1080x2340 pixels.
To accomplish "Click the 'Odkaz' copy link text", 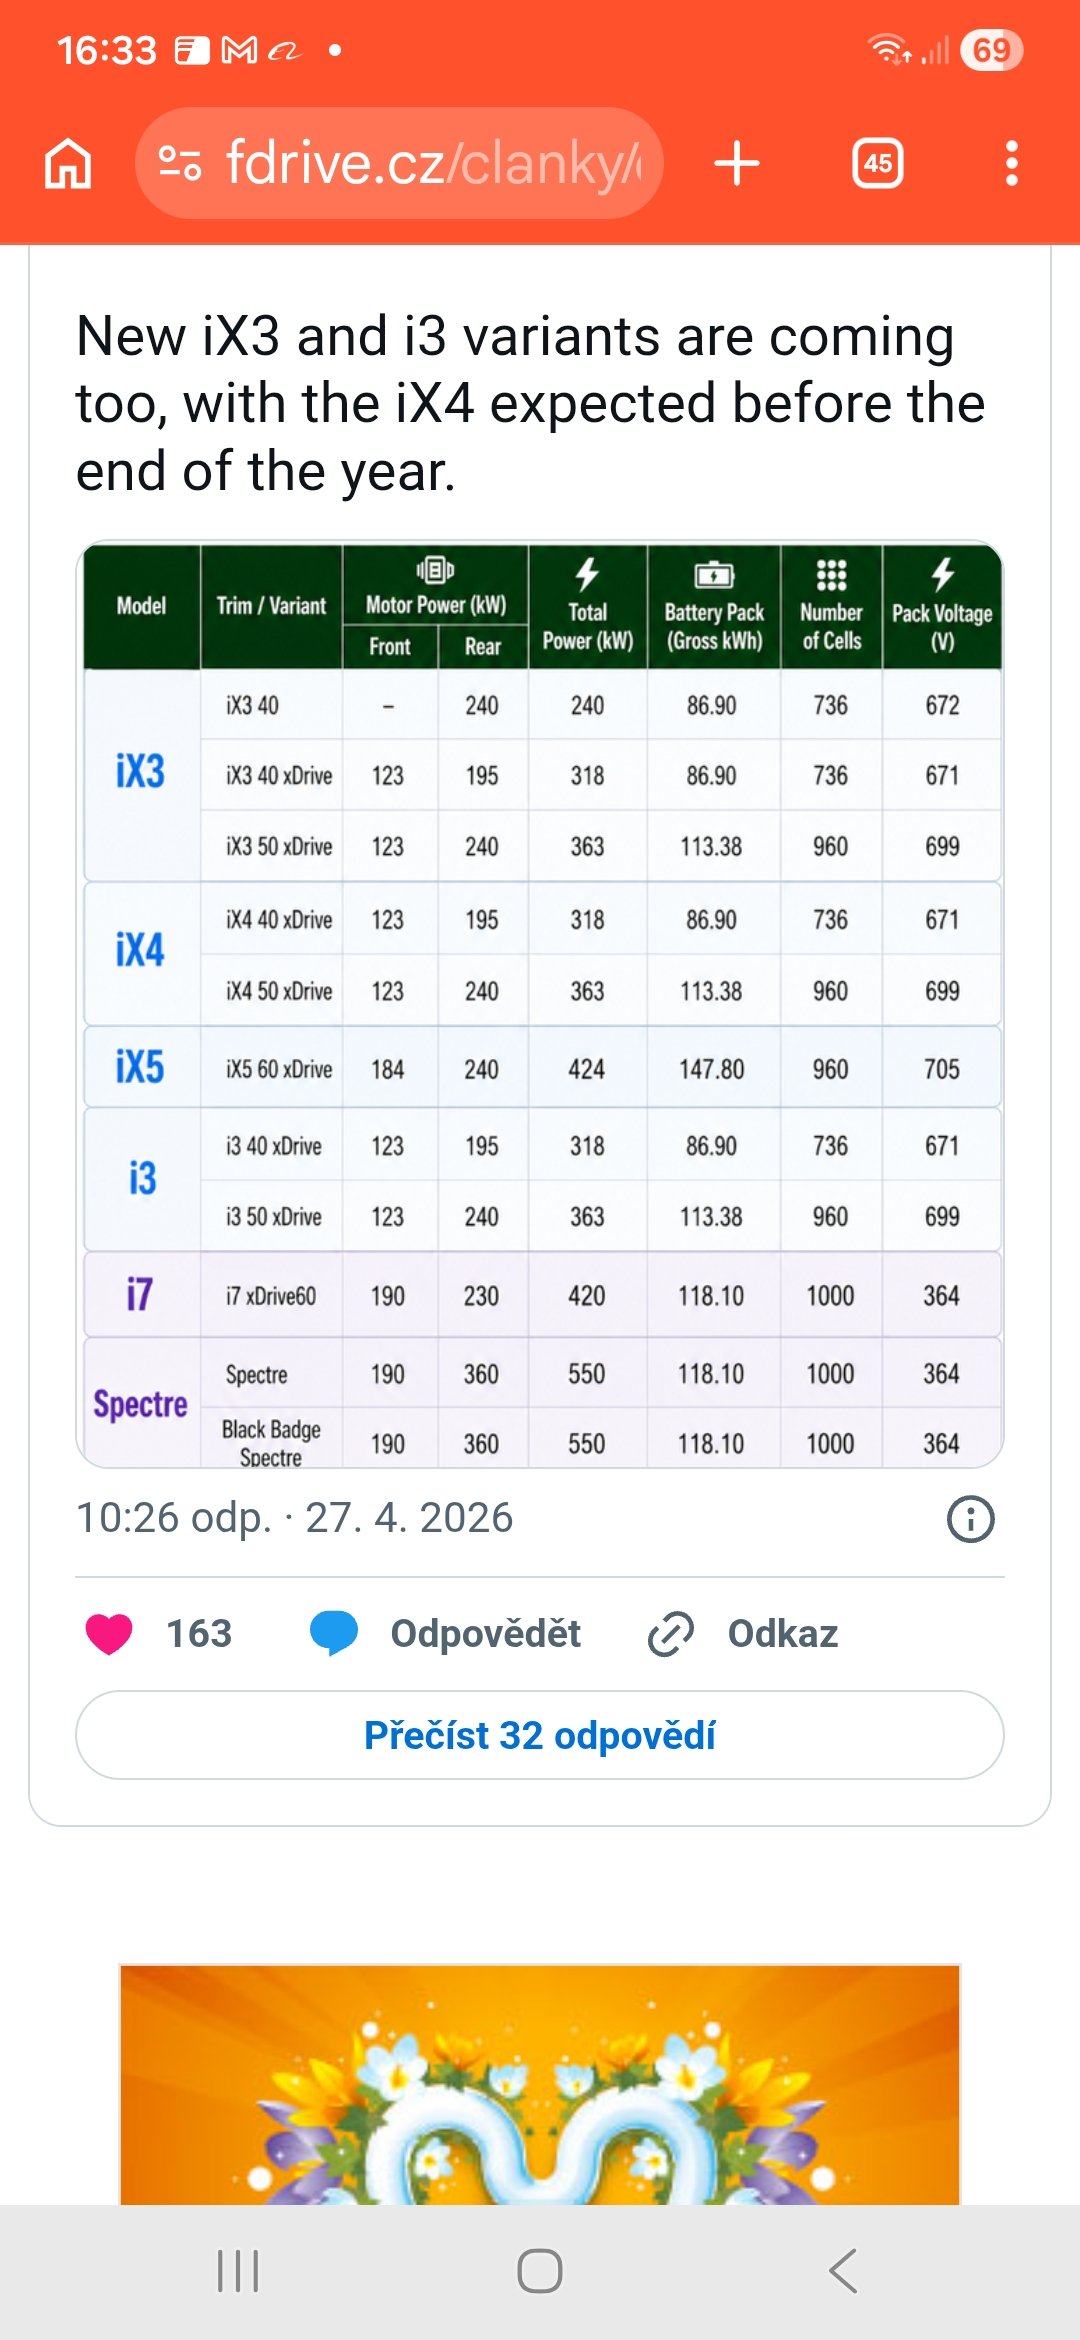I will [782, 1634].
